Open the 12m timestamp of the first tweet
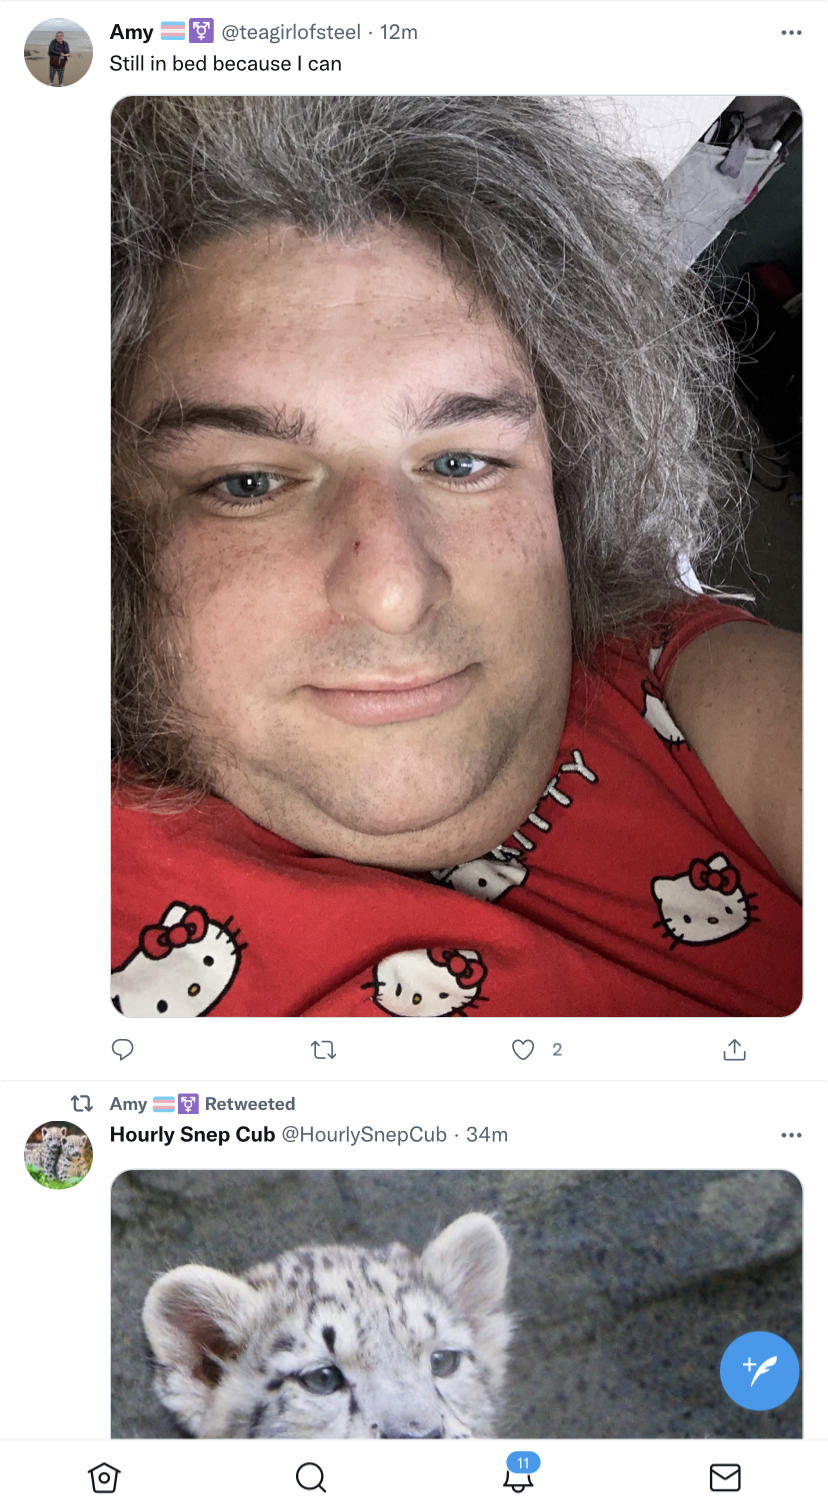This screenshot has width=828, height=1499. (399, 32)
